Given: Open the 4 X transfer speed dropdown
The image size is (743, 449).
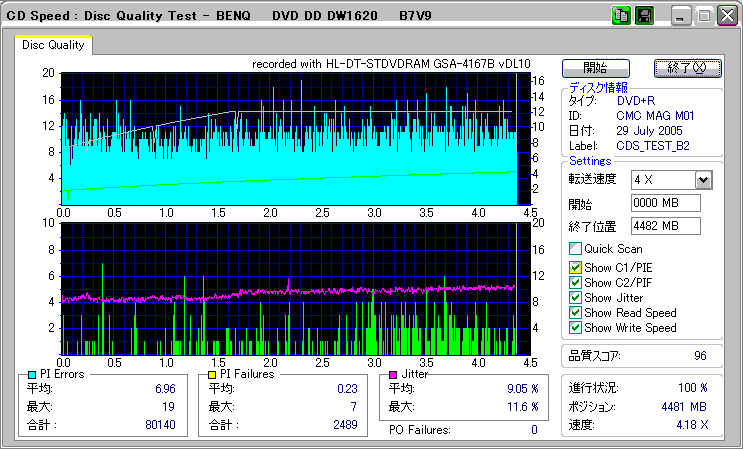Looking at the screenshot, I should point(703,179).
